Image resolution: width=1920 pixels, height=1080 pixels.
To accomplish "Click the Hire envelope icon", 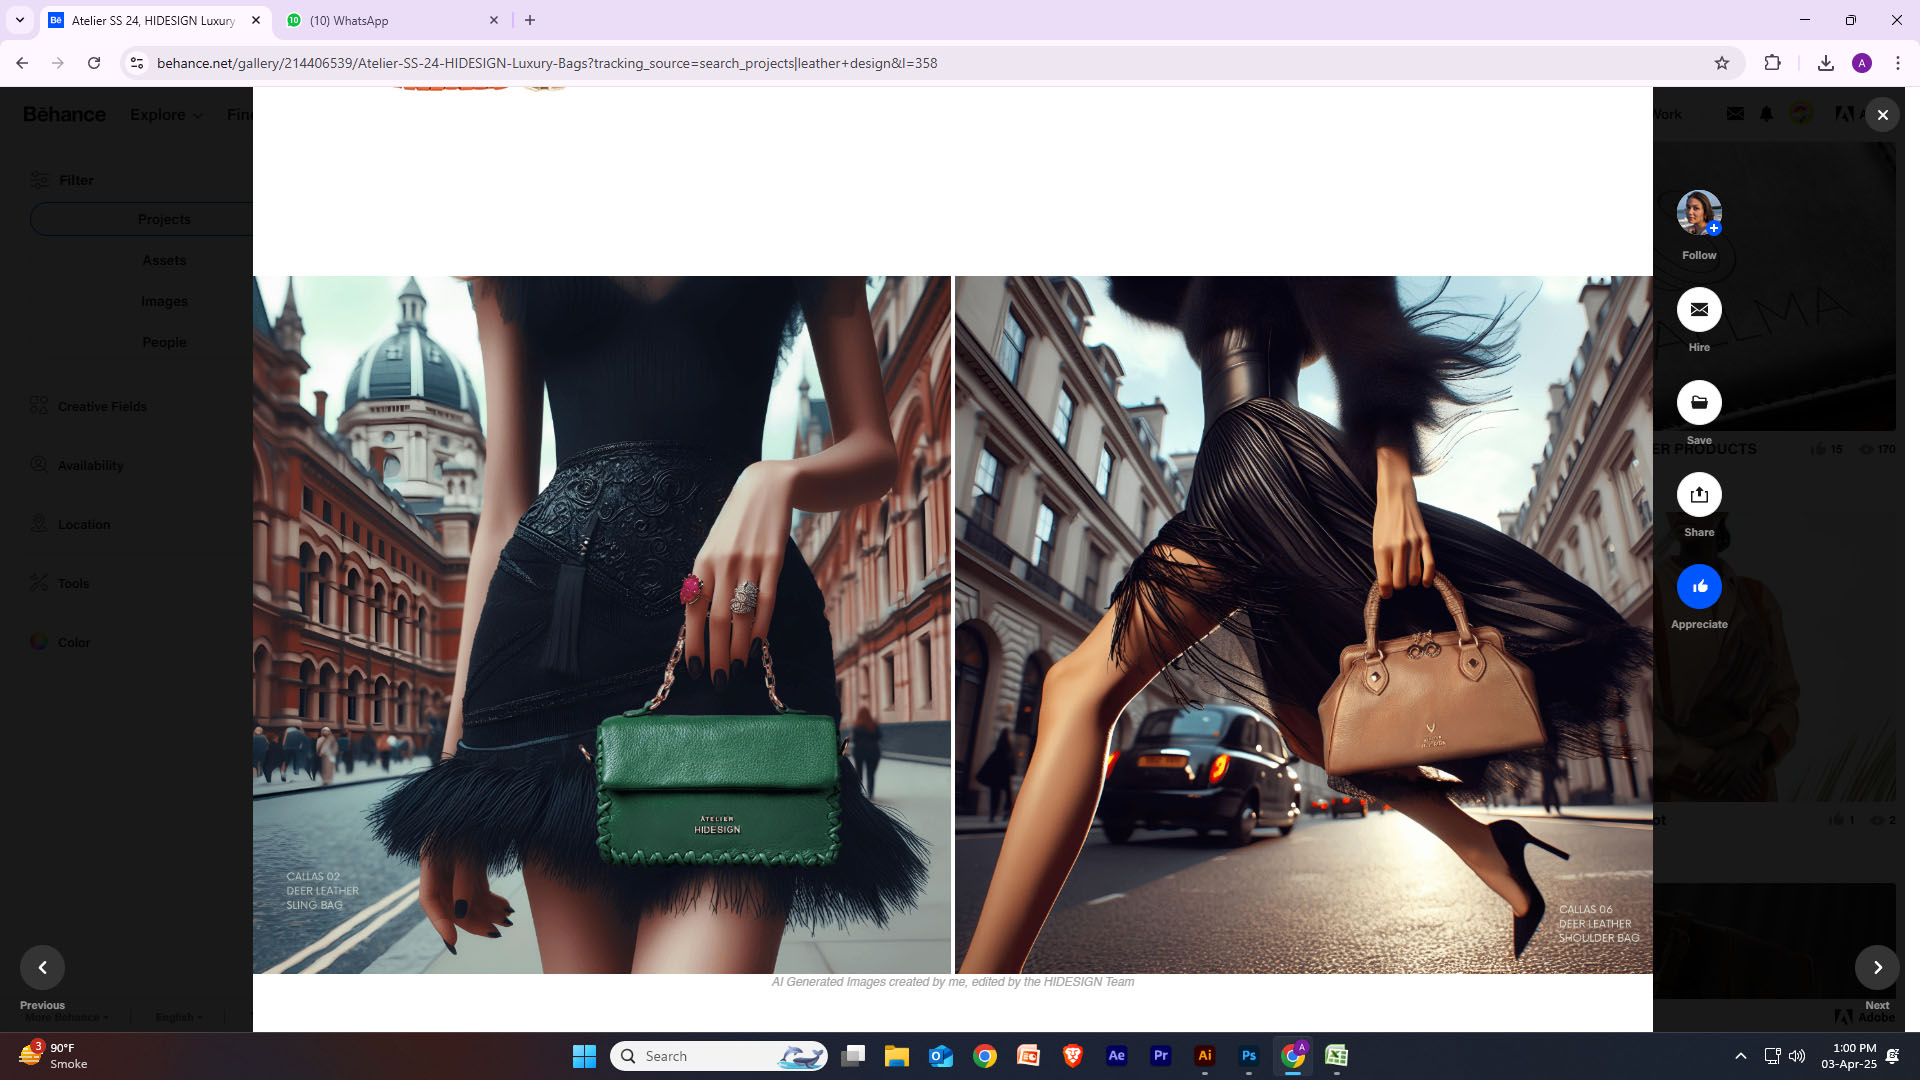I will [1699, 310].
